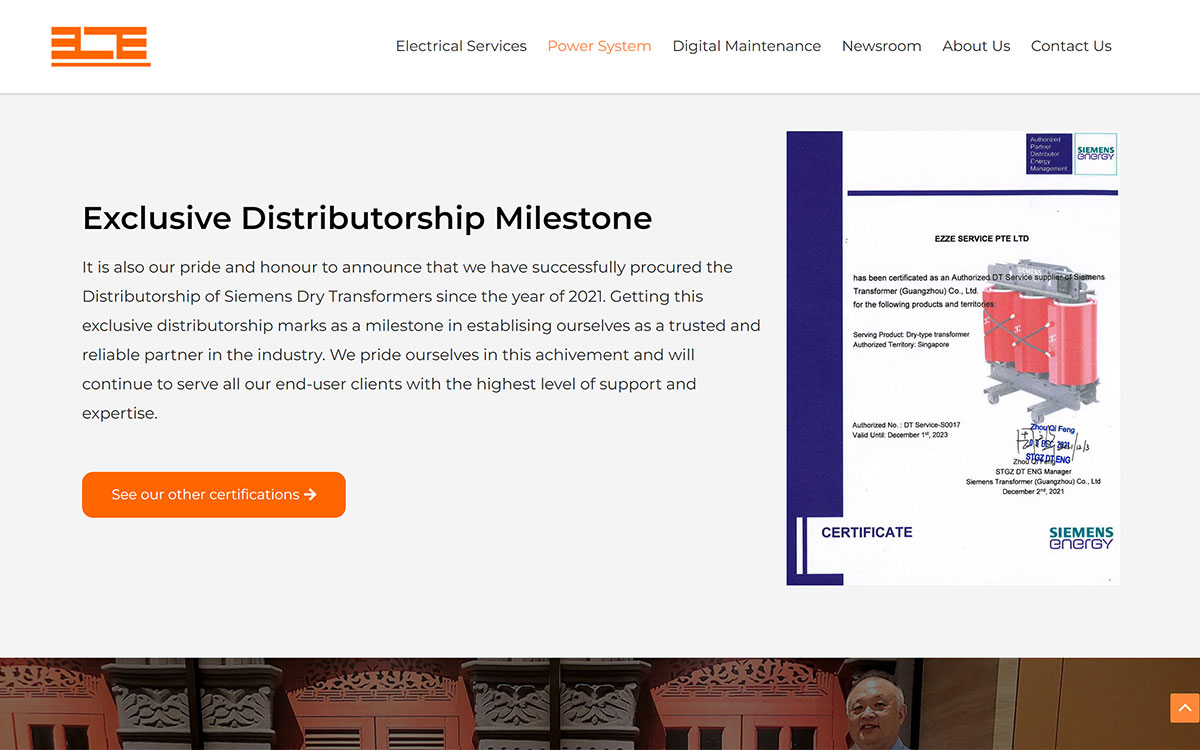Navigate to About Us
Image resolution: width=1200 pixels, height=750 pixels.
pos(976,46)
